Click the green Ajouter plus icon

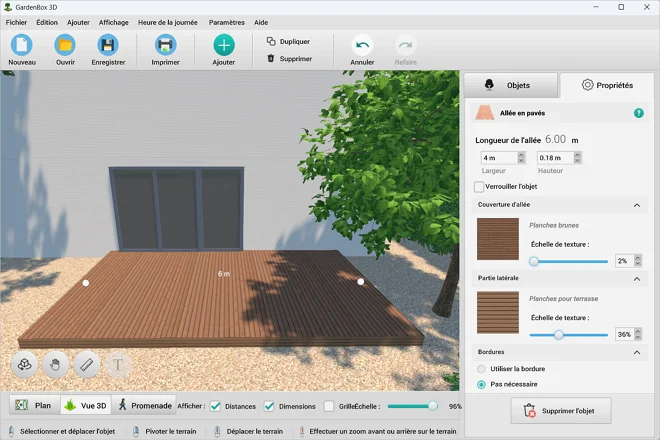tap(224, 45)
